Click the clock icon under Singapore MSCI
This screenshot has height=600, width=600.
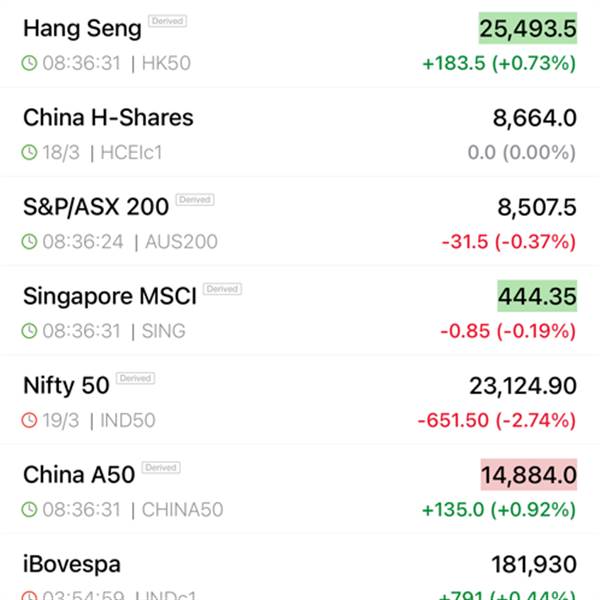tap(30, 330)
